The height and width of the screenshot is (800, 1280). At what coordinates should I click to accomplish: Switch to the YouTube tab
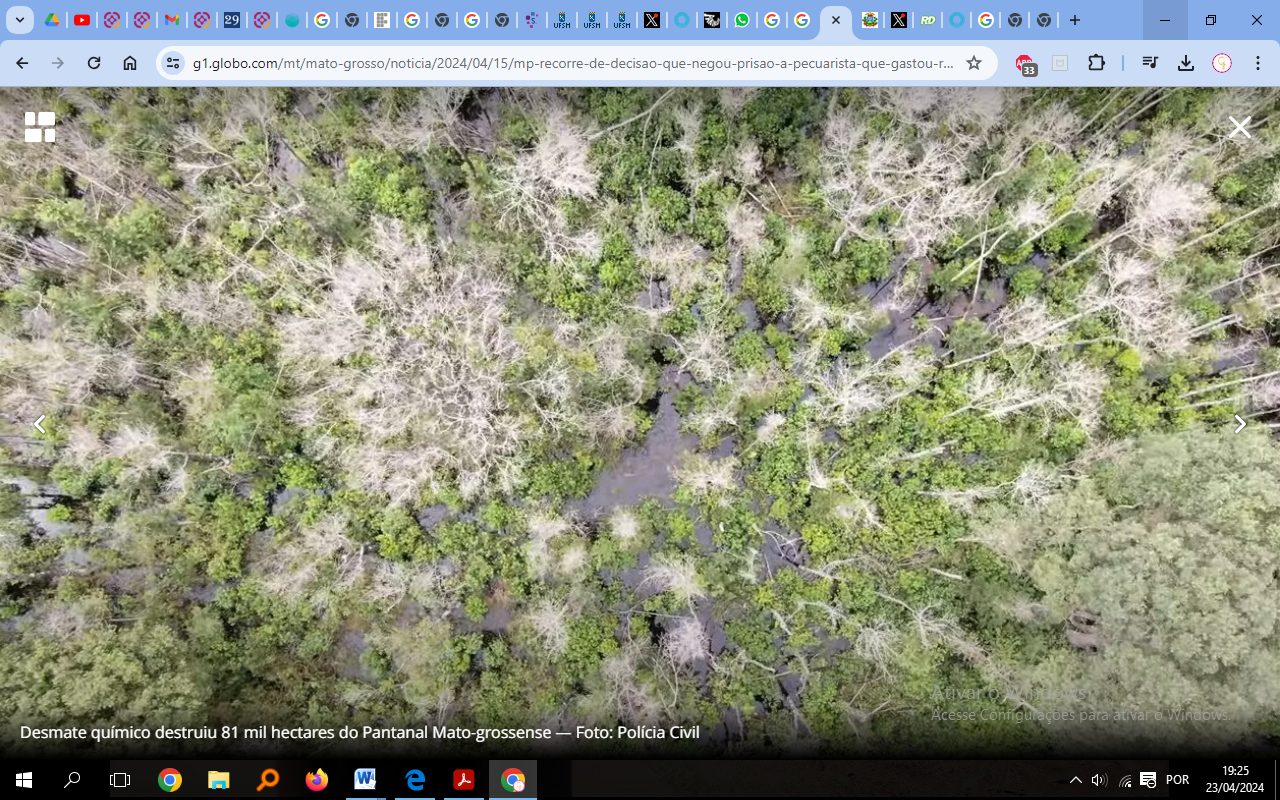click(x=82, y=20)
